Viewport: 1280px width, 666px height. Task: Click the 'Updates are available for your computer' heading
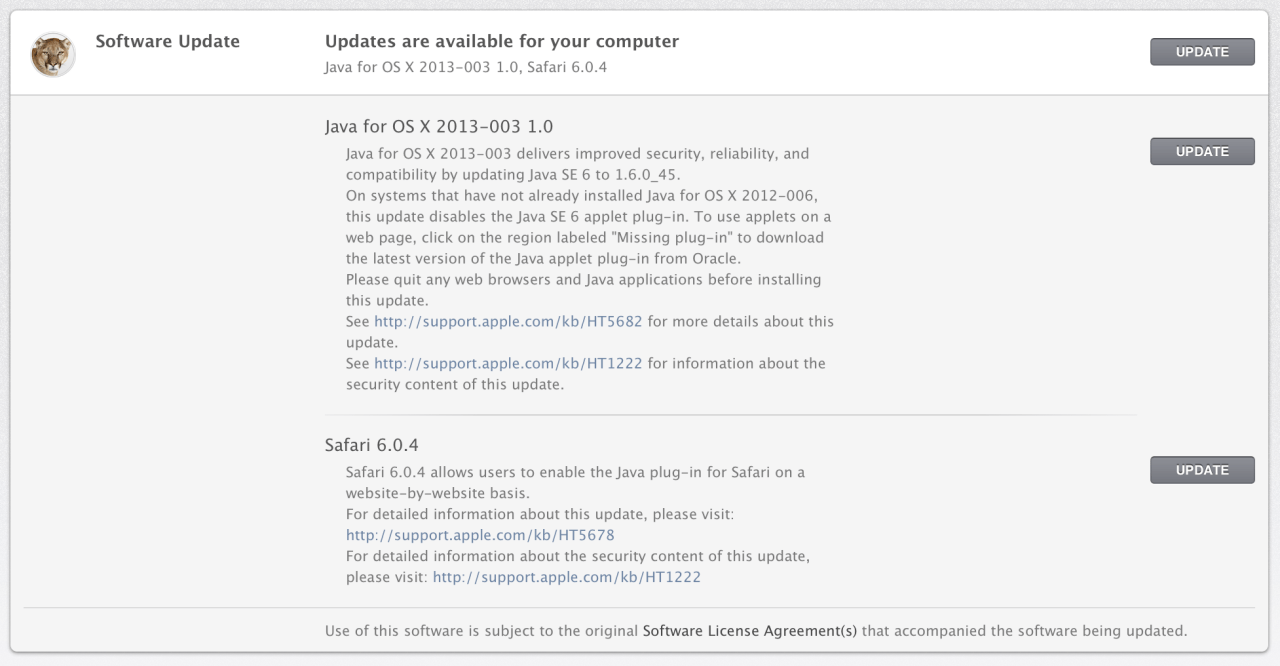(502, 42)
